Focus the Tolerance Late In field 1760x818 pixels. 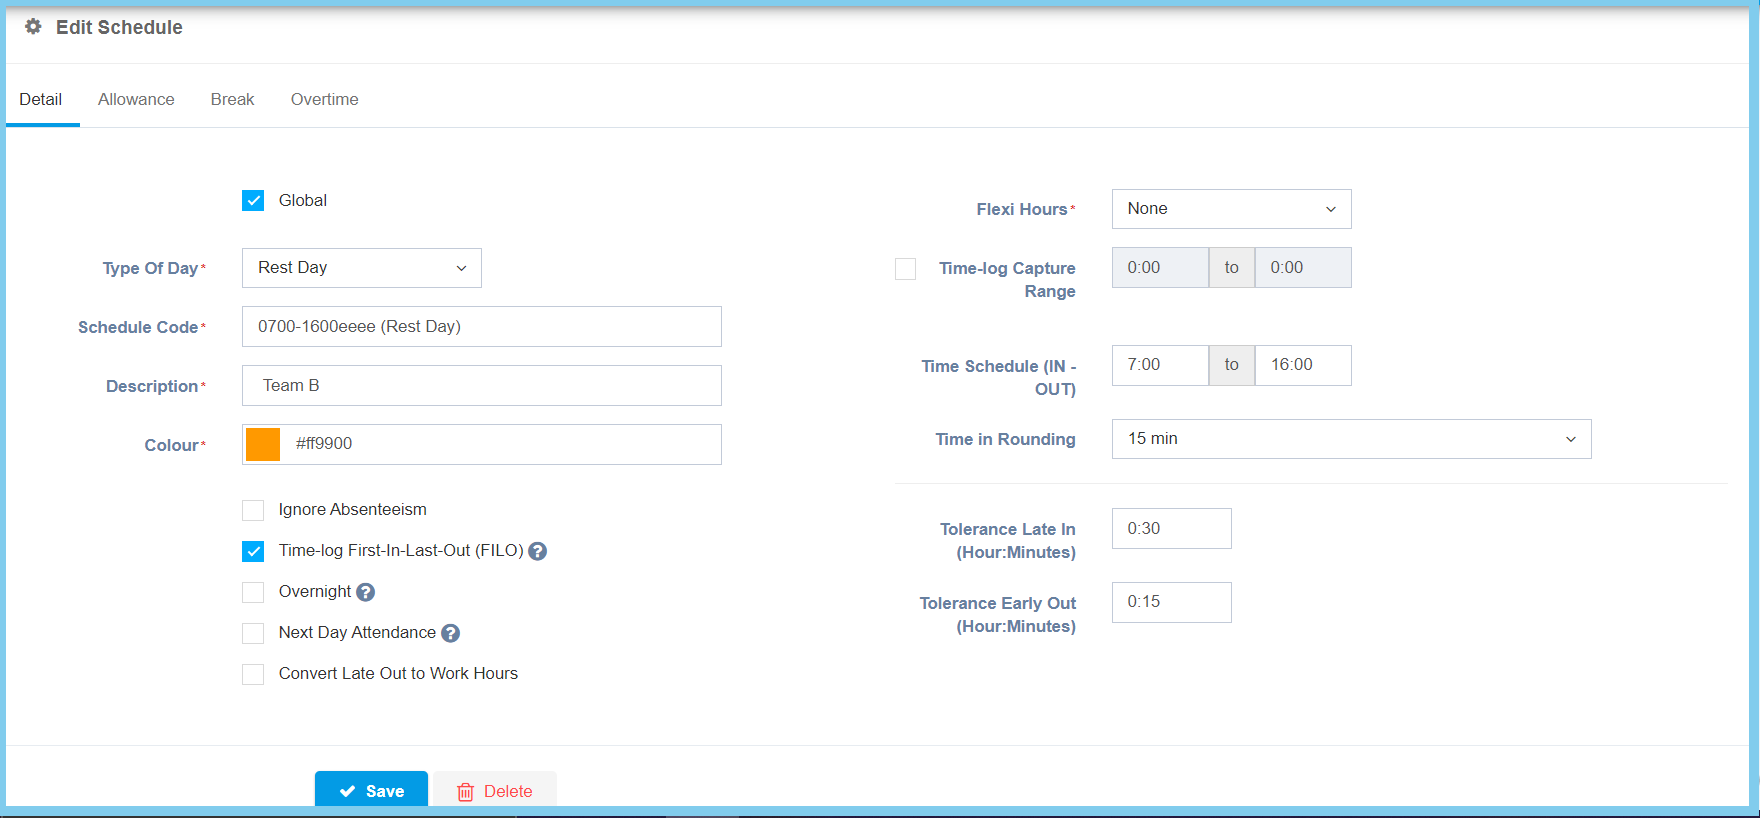point(1171,528)
